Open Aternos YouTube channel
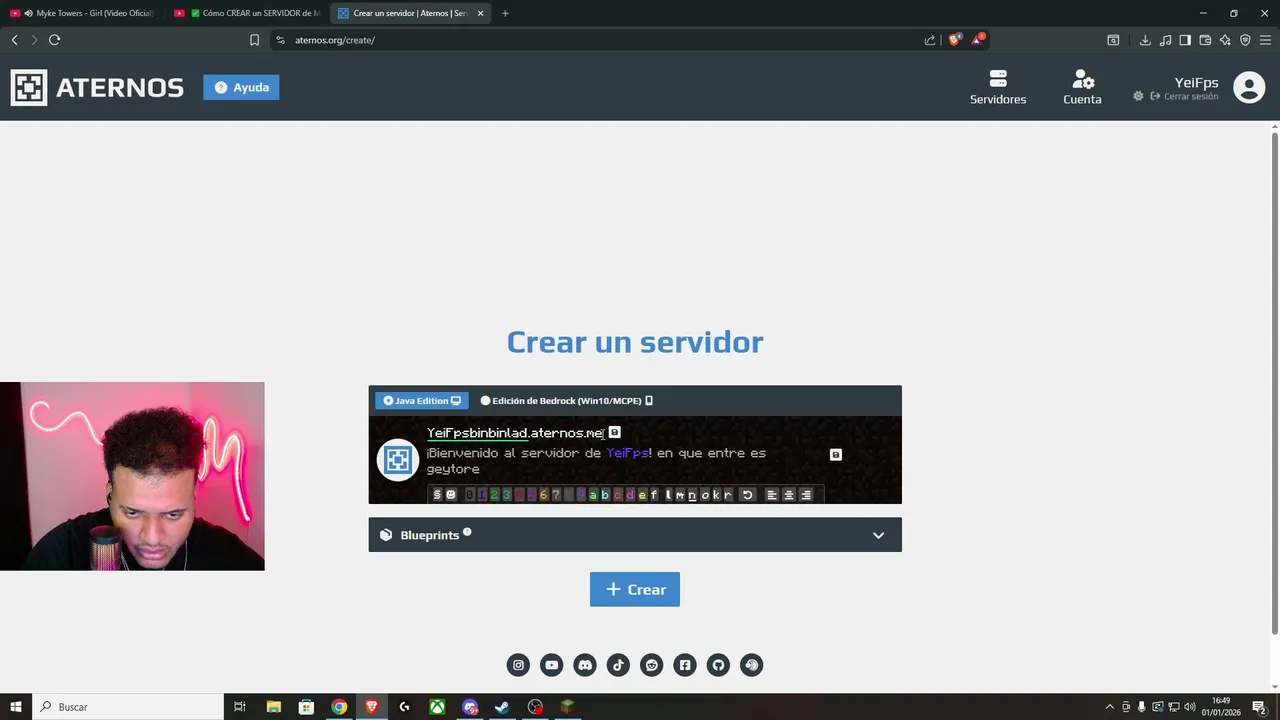 551,665
